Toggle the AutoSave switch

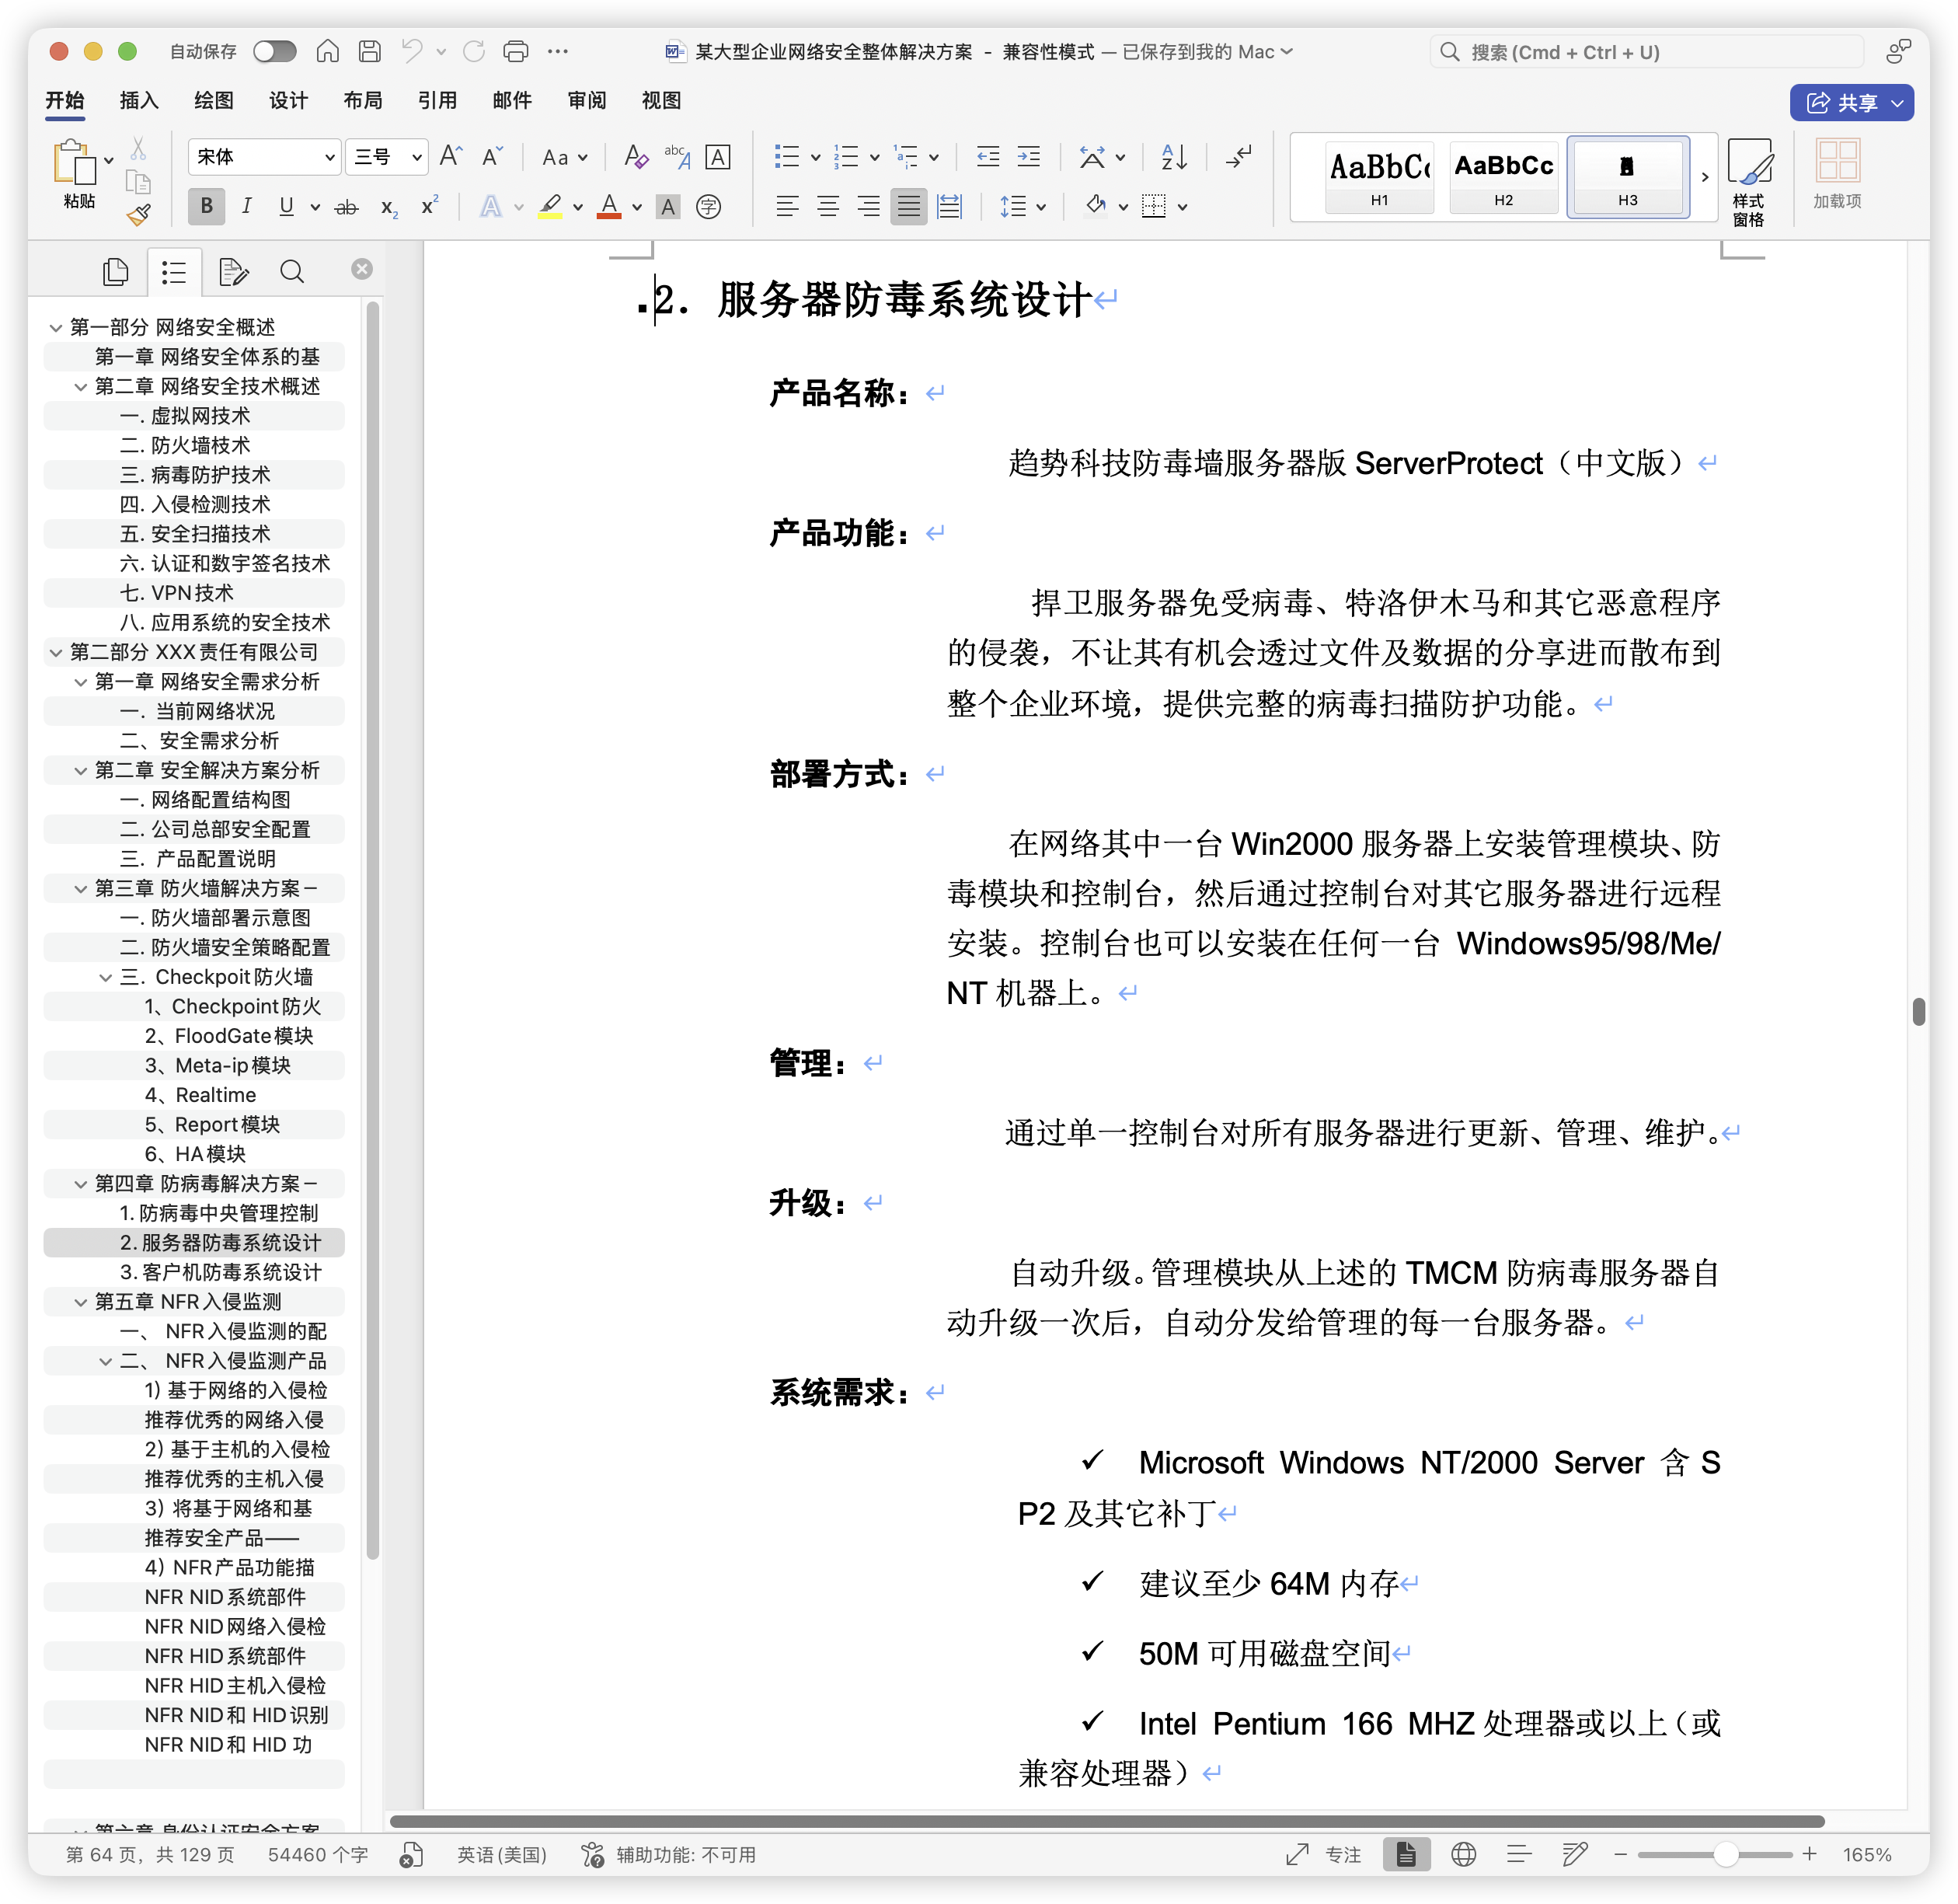pyautogui.click(x=275, y=52)
